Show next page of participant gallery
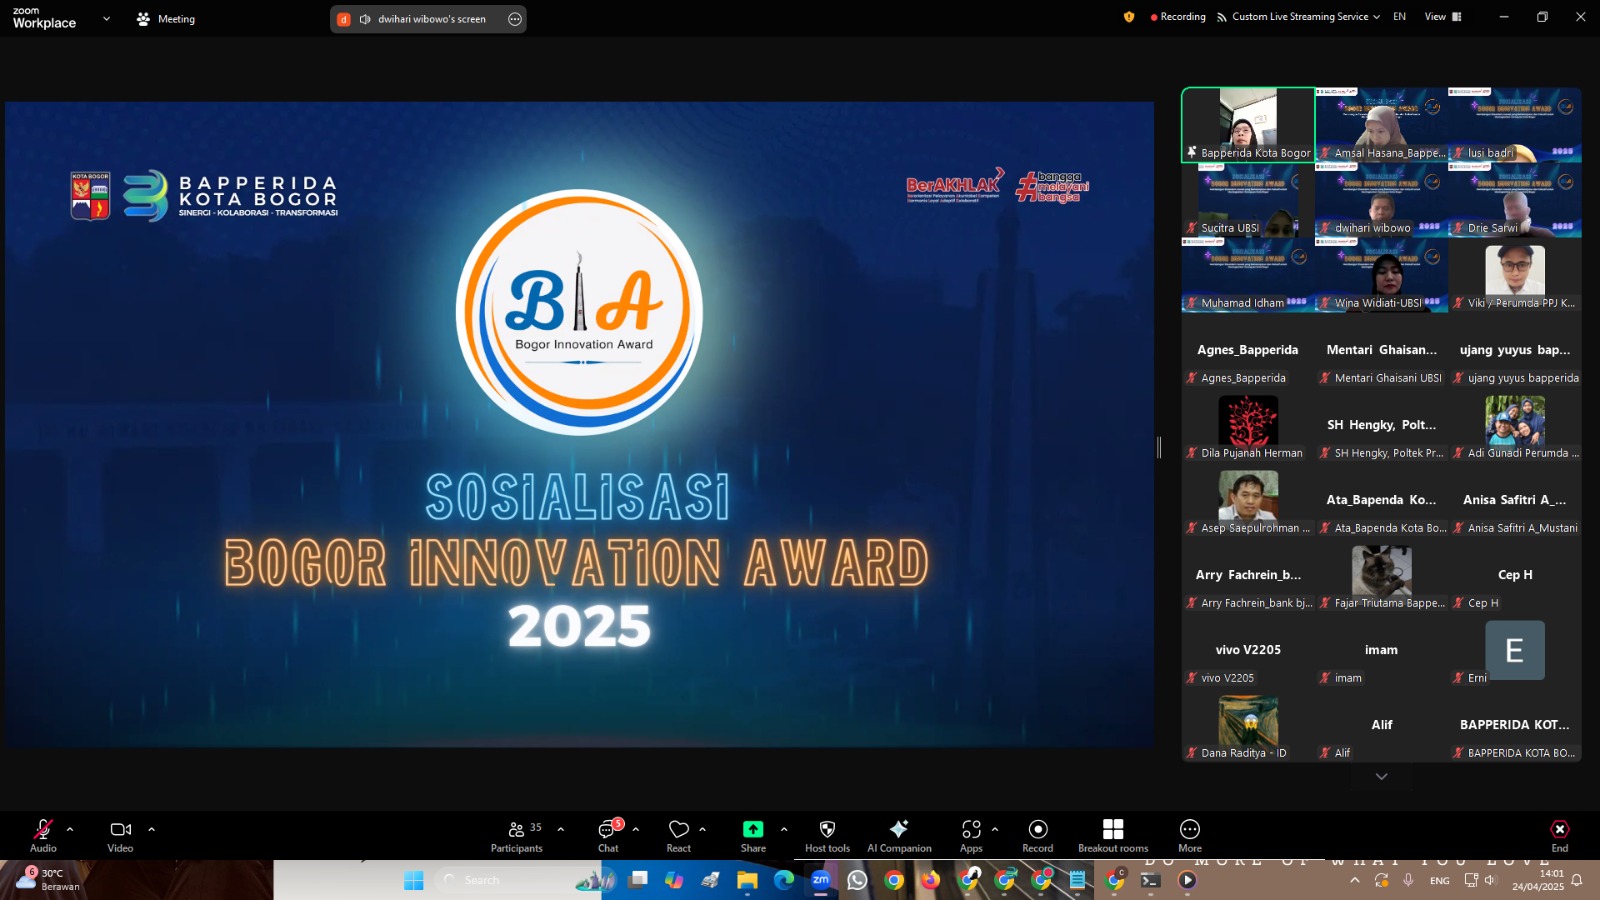Viewport: 1600px width, 900px height. pyautogui.click(x=1381, y=776)
